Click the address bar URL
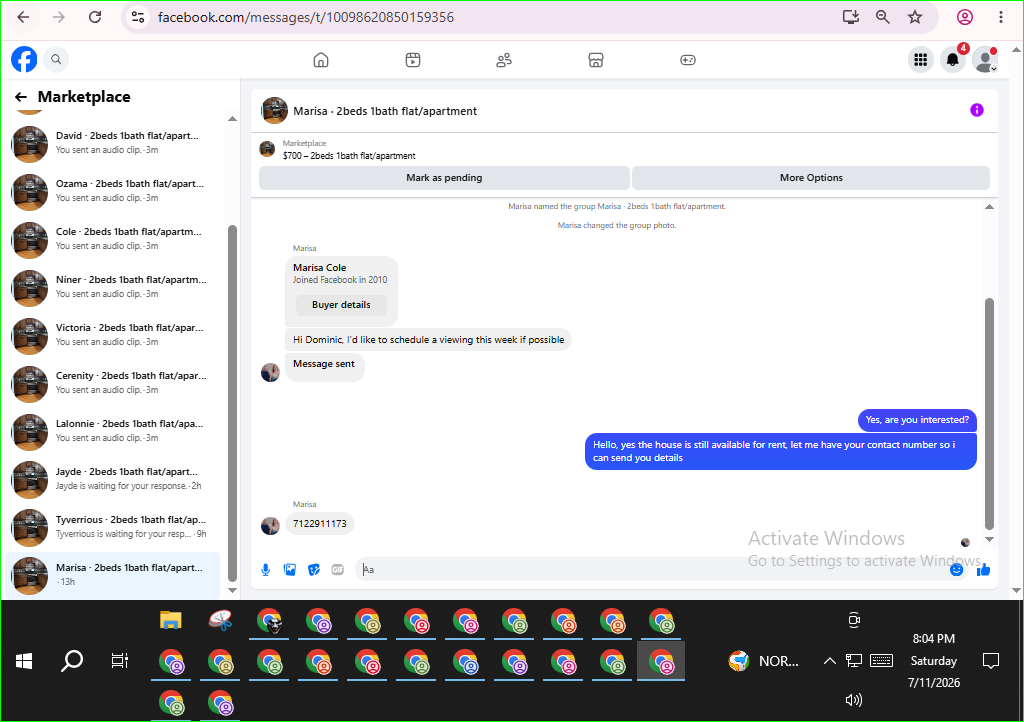 coord(306,17)
